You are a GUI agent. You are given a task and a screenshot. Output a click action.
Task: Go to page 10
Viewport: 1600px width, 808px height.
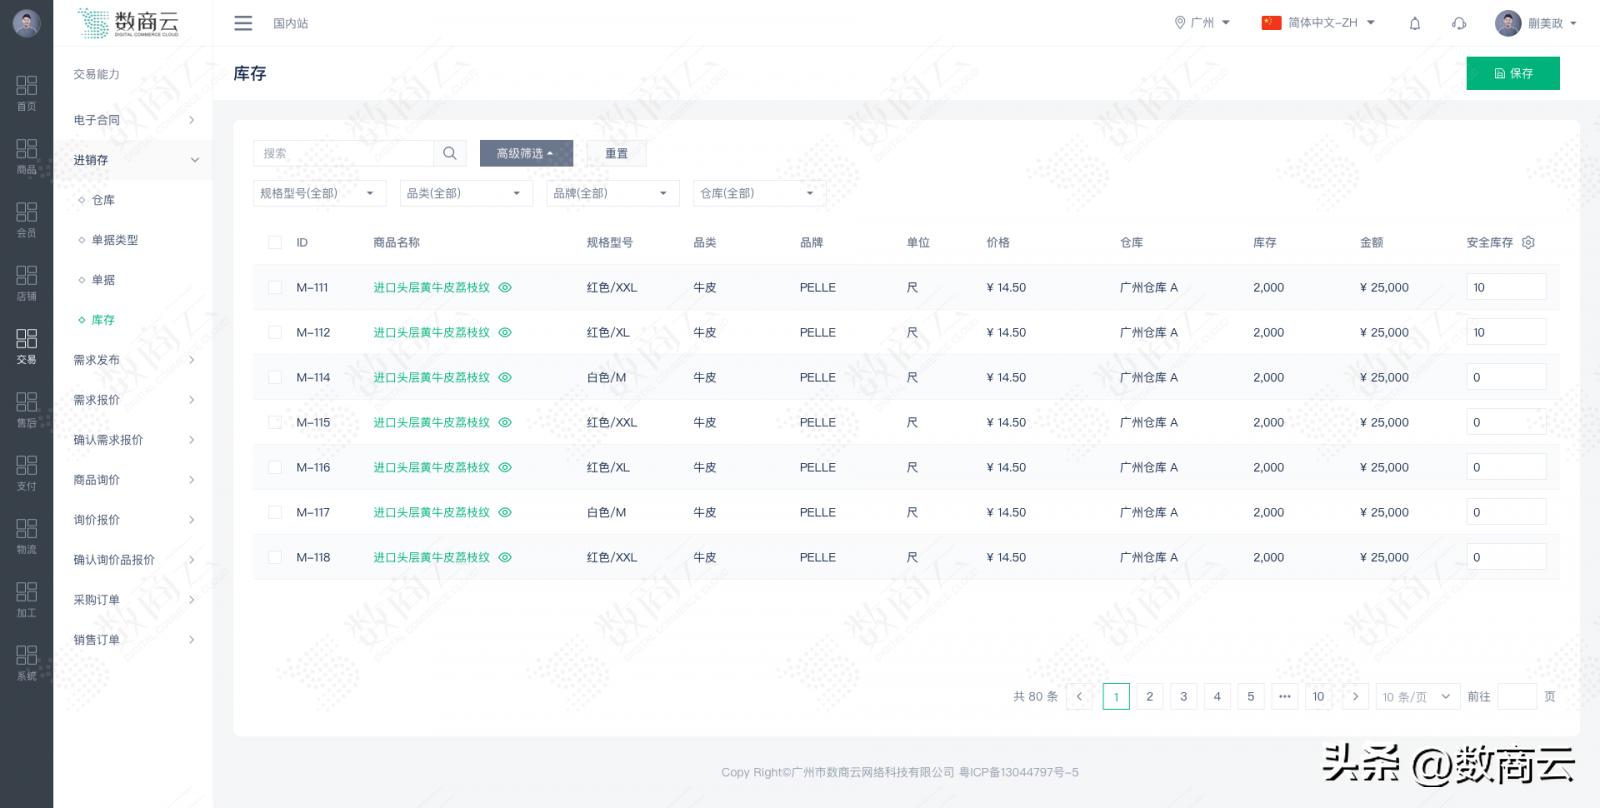pyautogui.click(x=1318, y=696)
